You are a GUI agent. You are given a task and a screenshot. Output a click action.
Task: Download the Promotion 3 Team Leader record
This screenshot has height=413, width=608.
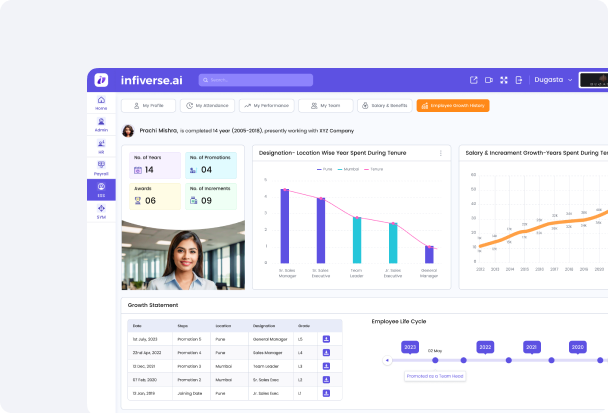(x=326, y=366)
